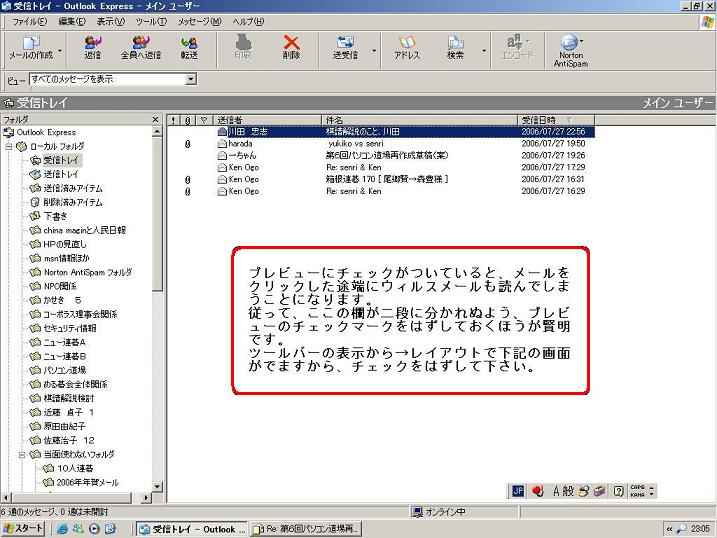717x538 pixels.
Task: Click up arrow of folder pane scrollbar
Action: [157, 132]
